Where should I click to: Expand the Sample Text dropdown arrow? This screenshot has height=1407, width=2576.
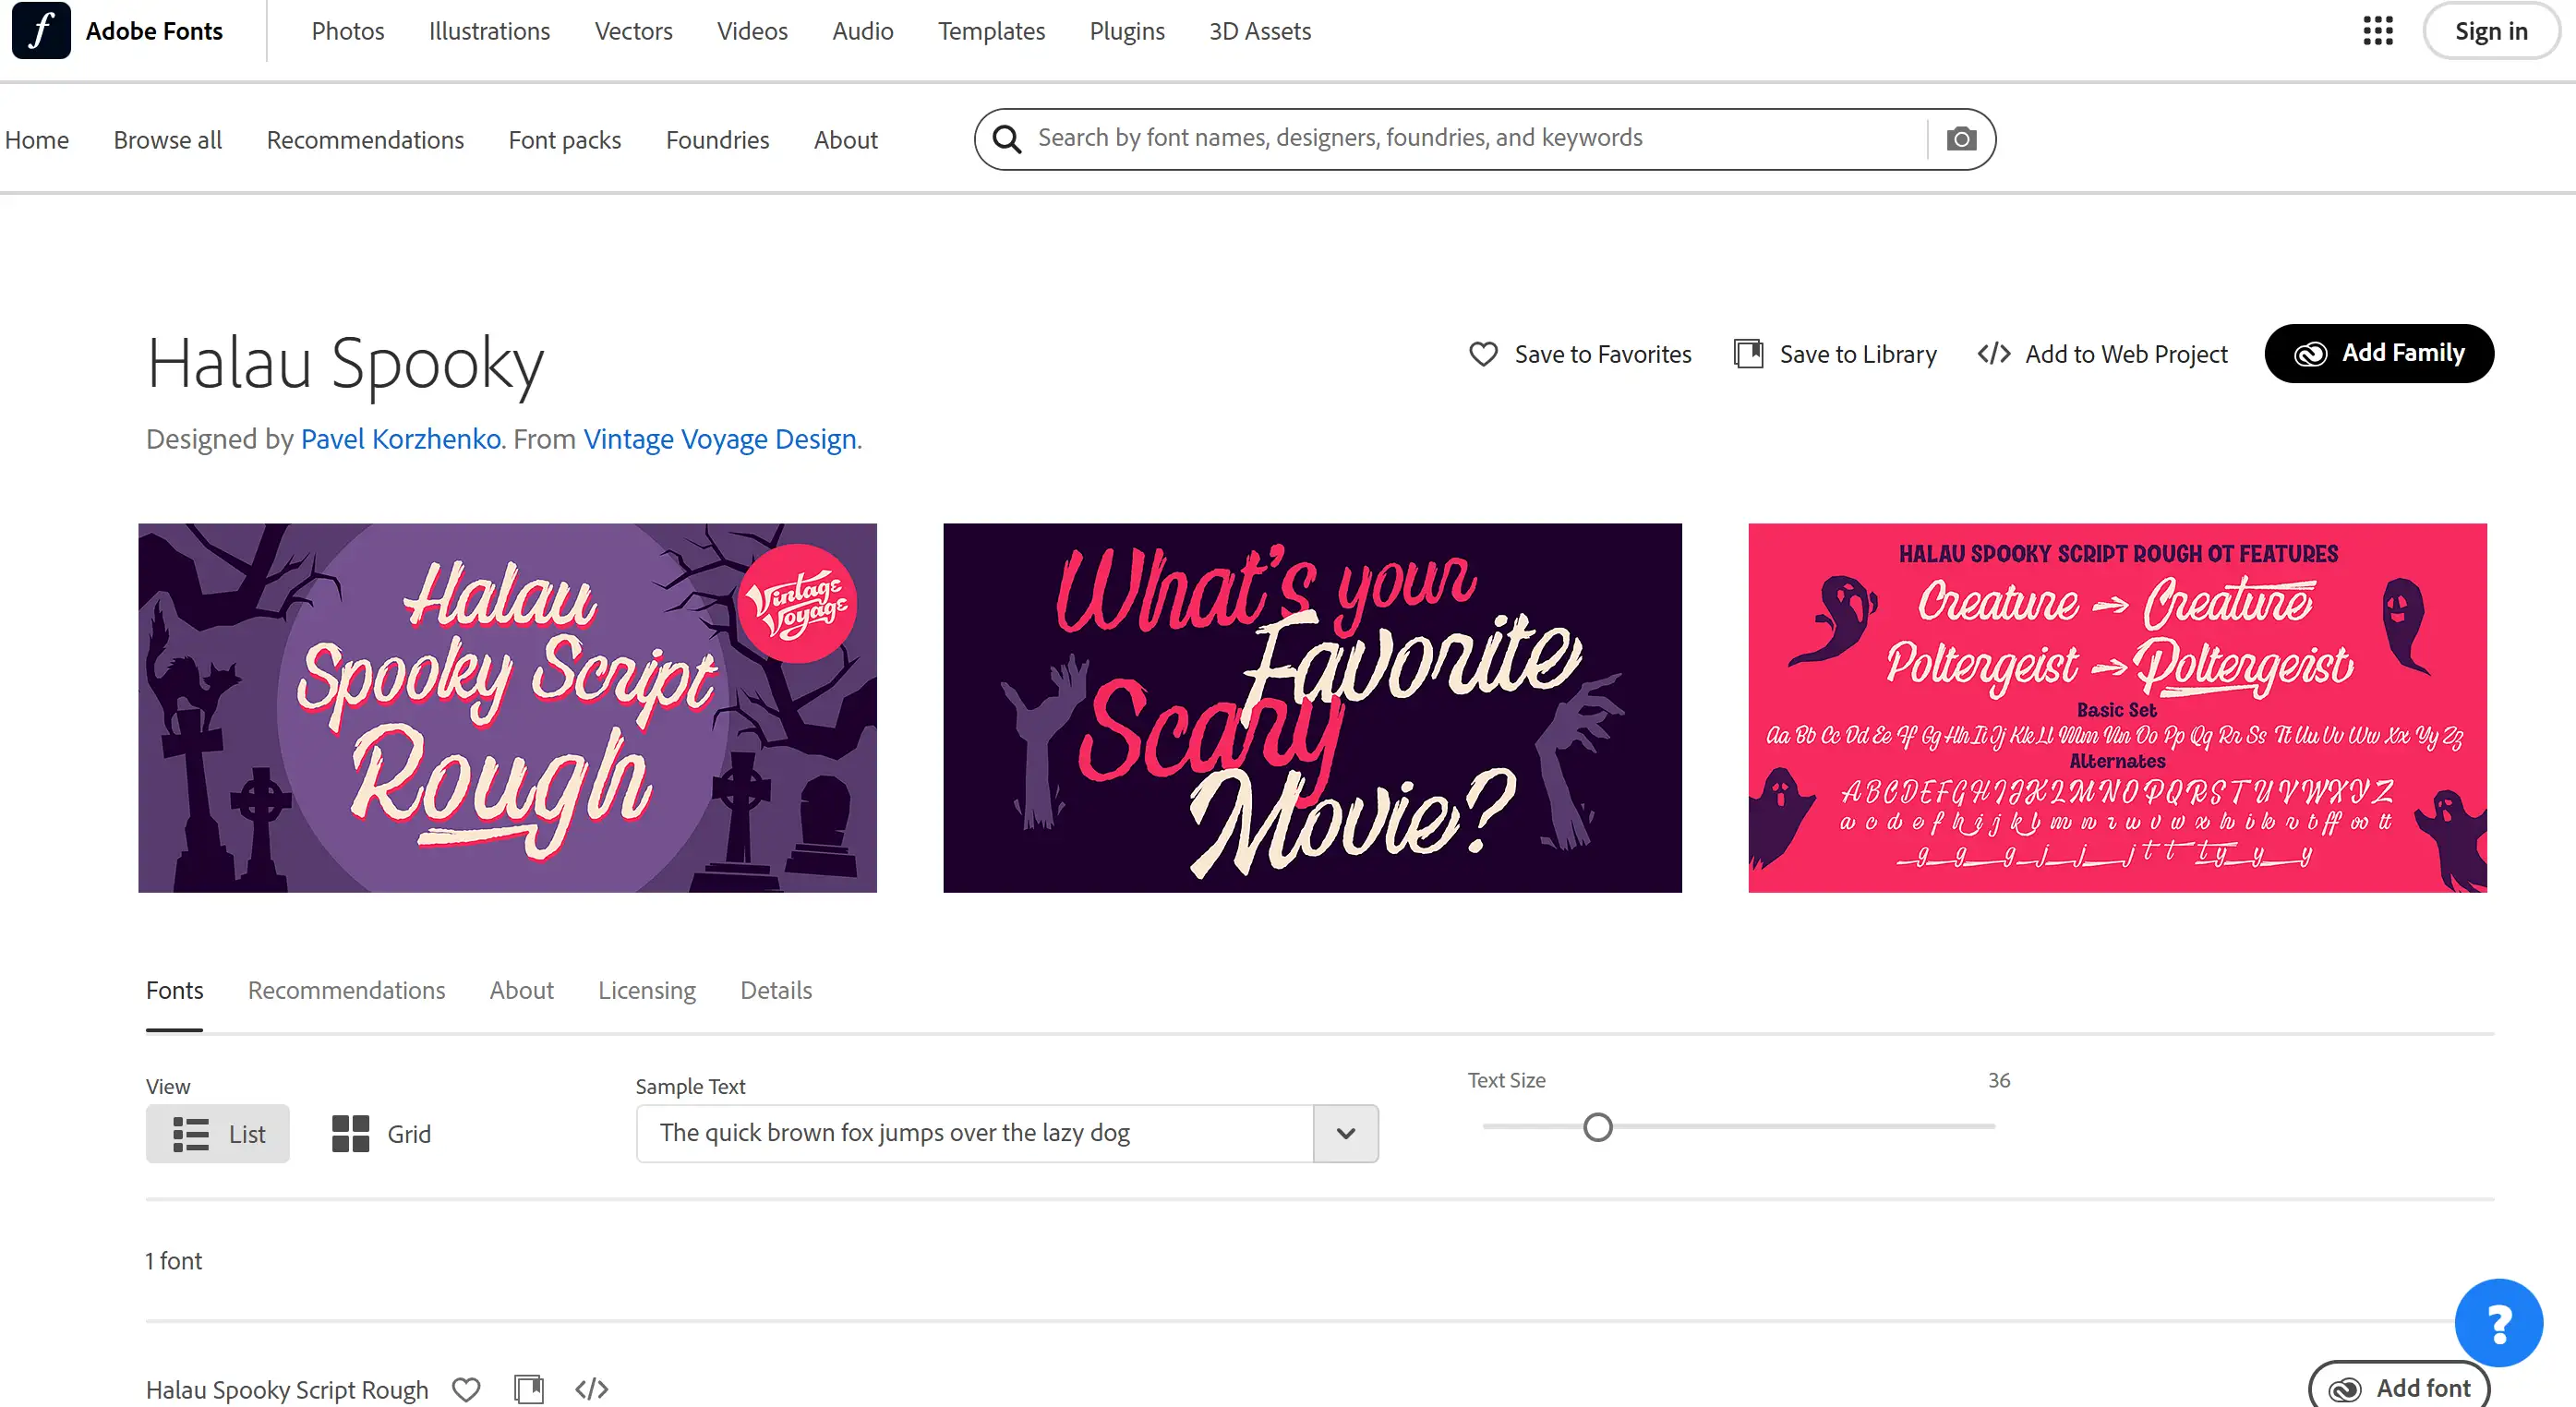click(1346, 1134)
